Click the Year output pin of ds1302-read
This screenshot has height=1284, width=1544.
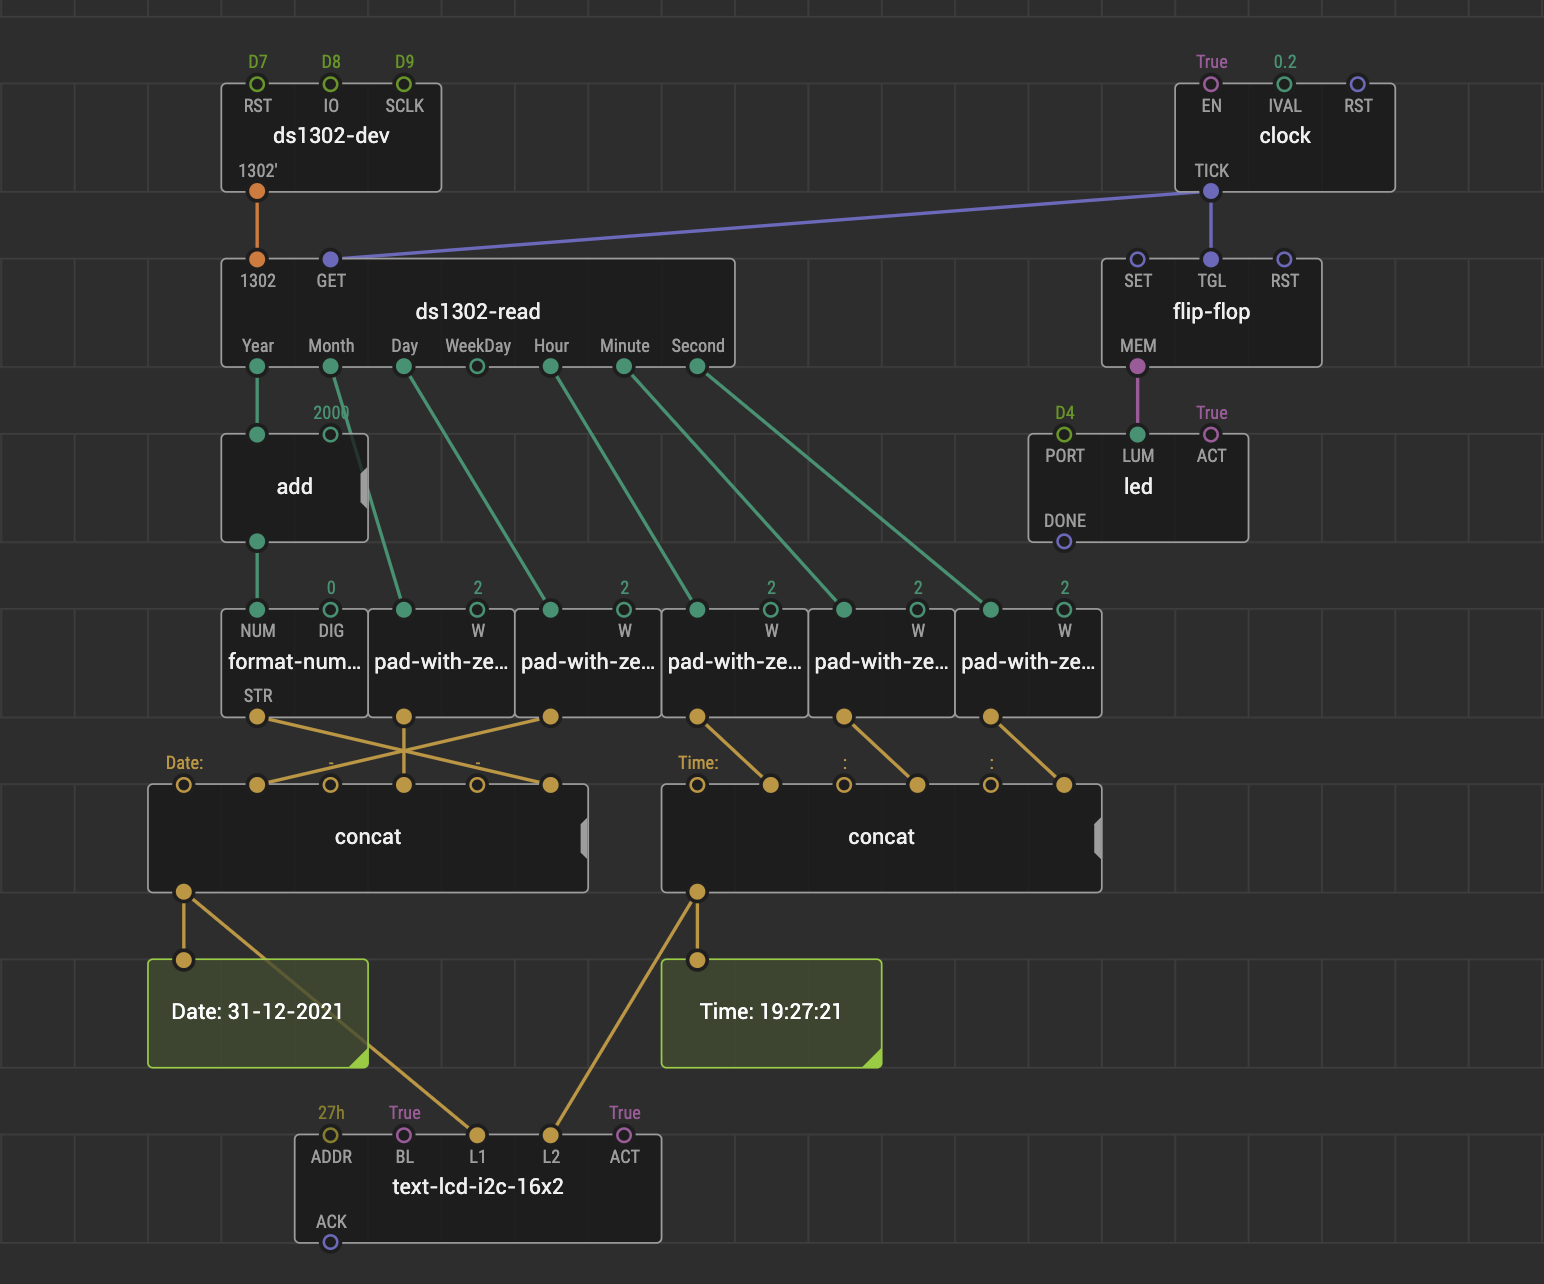coord(257,367)
